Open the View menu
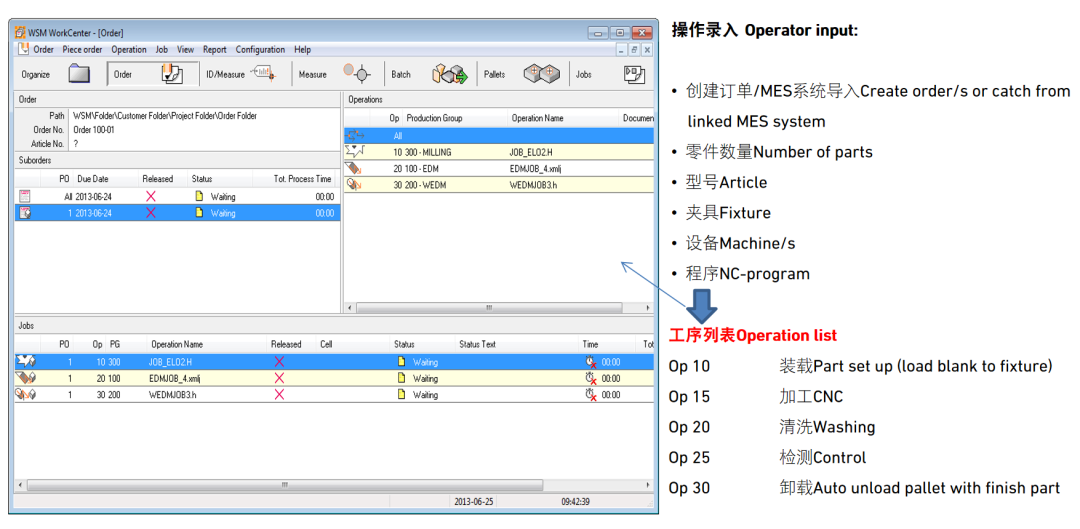This screenshot has width=1080, height=529. pyautogui.click(x=185, y=50)
